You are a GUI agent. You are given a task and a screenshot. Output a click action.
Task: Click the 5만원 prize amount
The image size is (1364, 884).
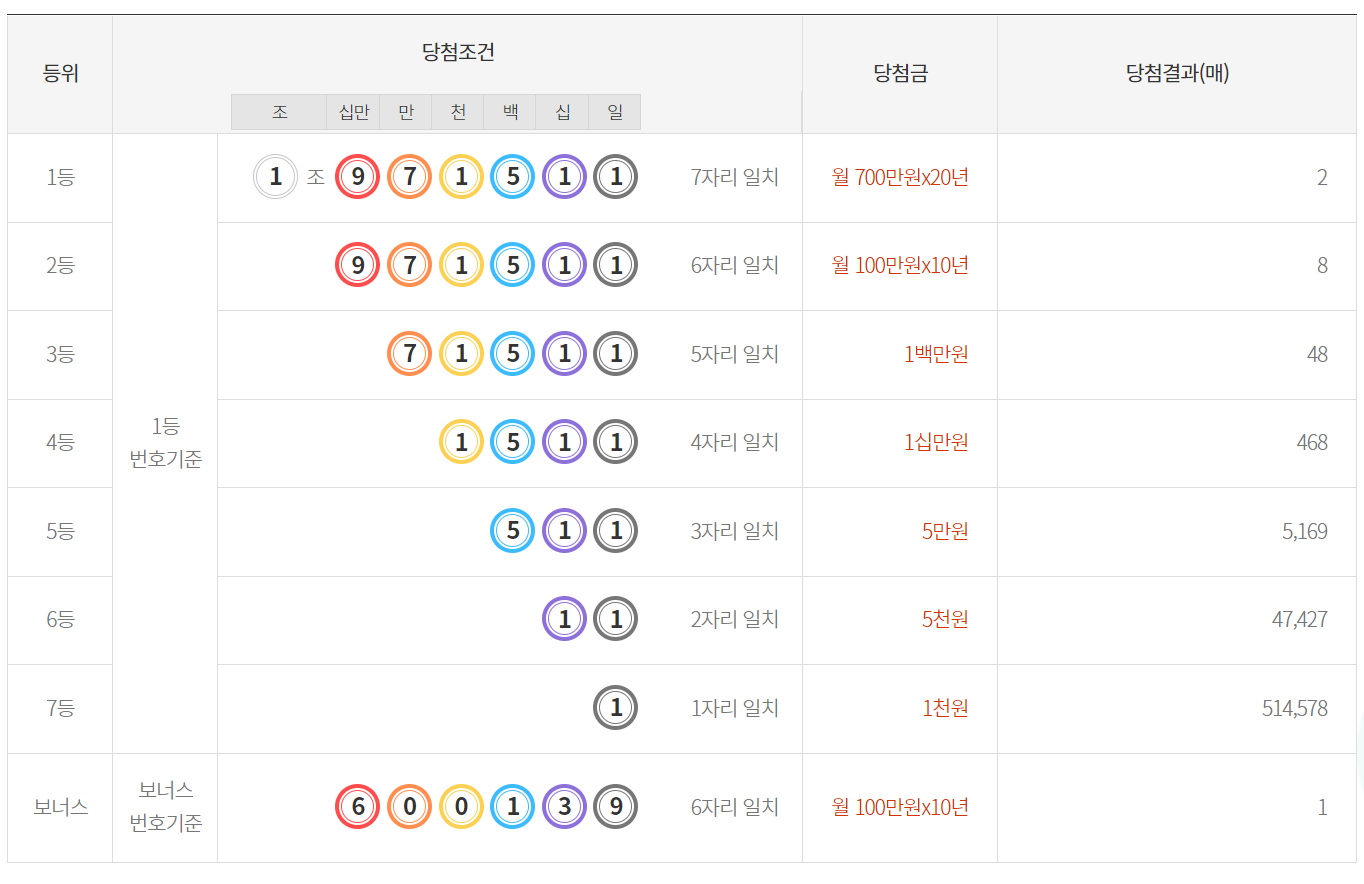(x=945, y=531)
